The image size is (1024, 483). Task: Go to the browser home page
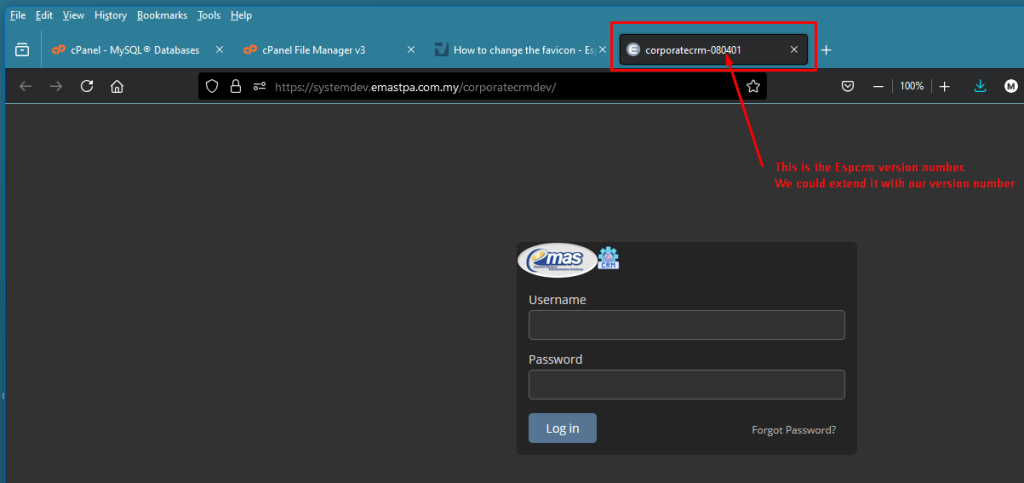(x=117, y=87)
